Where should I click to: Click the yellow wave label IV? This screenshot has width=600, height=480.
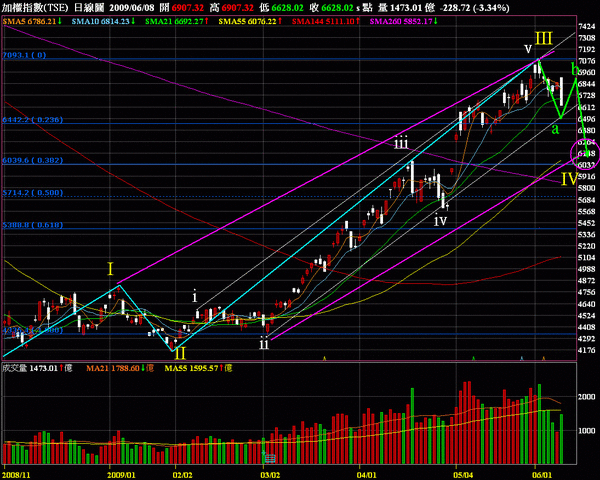point(570,179)
